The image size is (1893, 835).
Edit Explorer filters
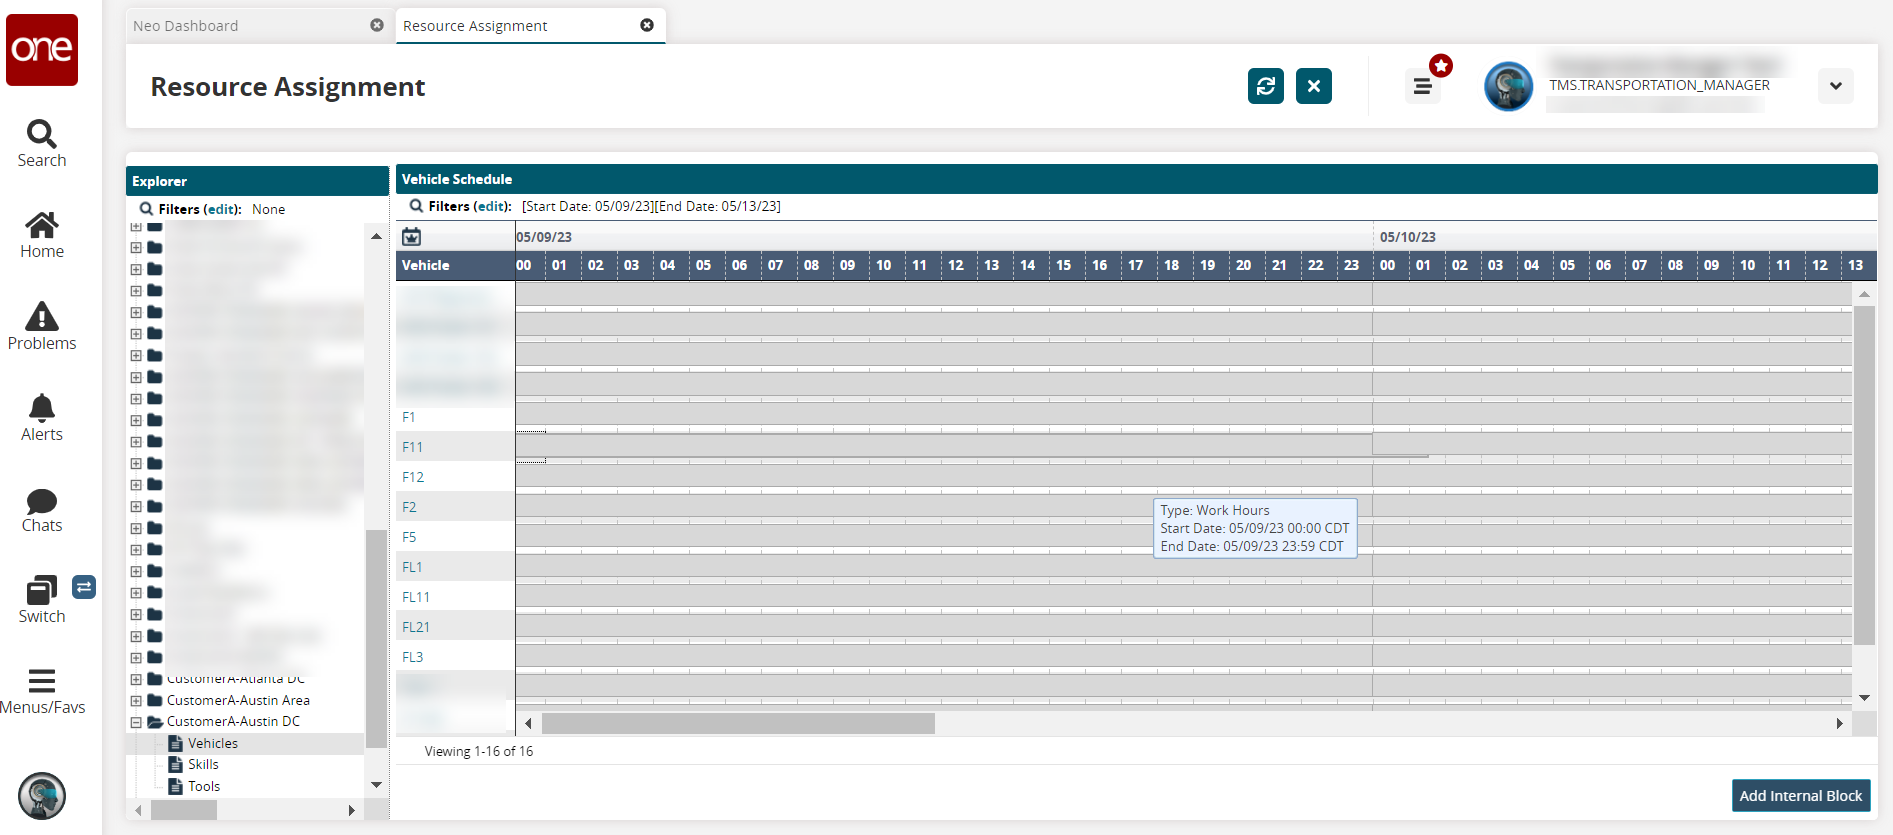(x=223, y=209)
